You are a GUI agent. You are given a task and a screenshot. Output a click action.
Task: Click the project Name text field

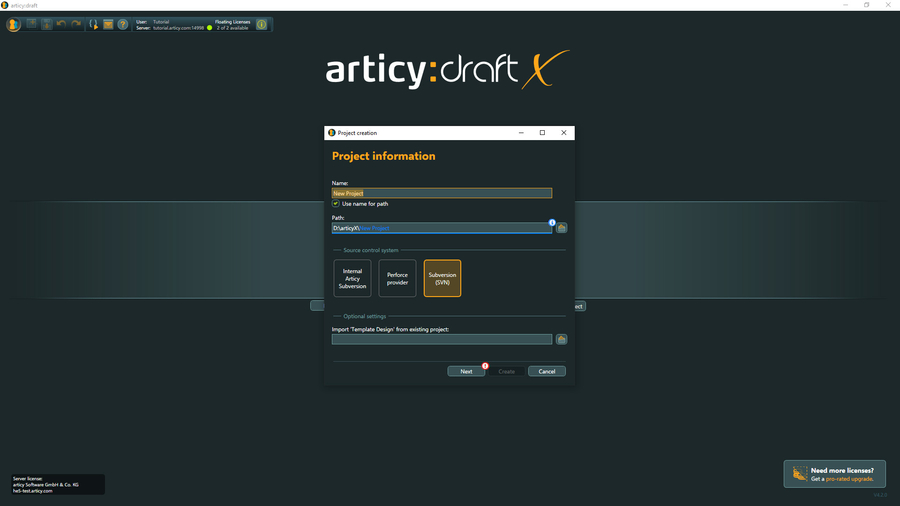441,193
